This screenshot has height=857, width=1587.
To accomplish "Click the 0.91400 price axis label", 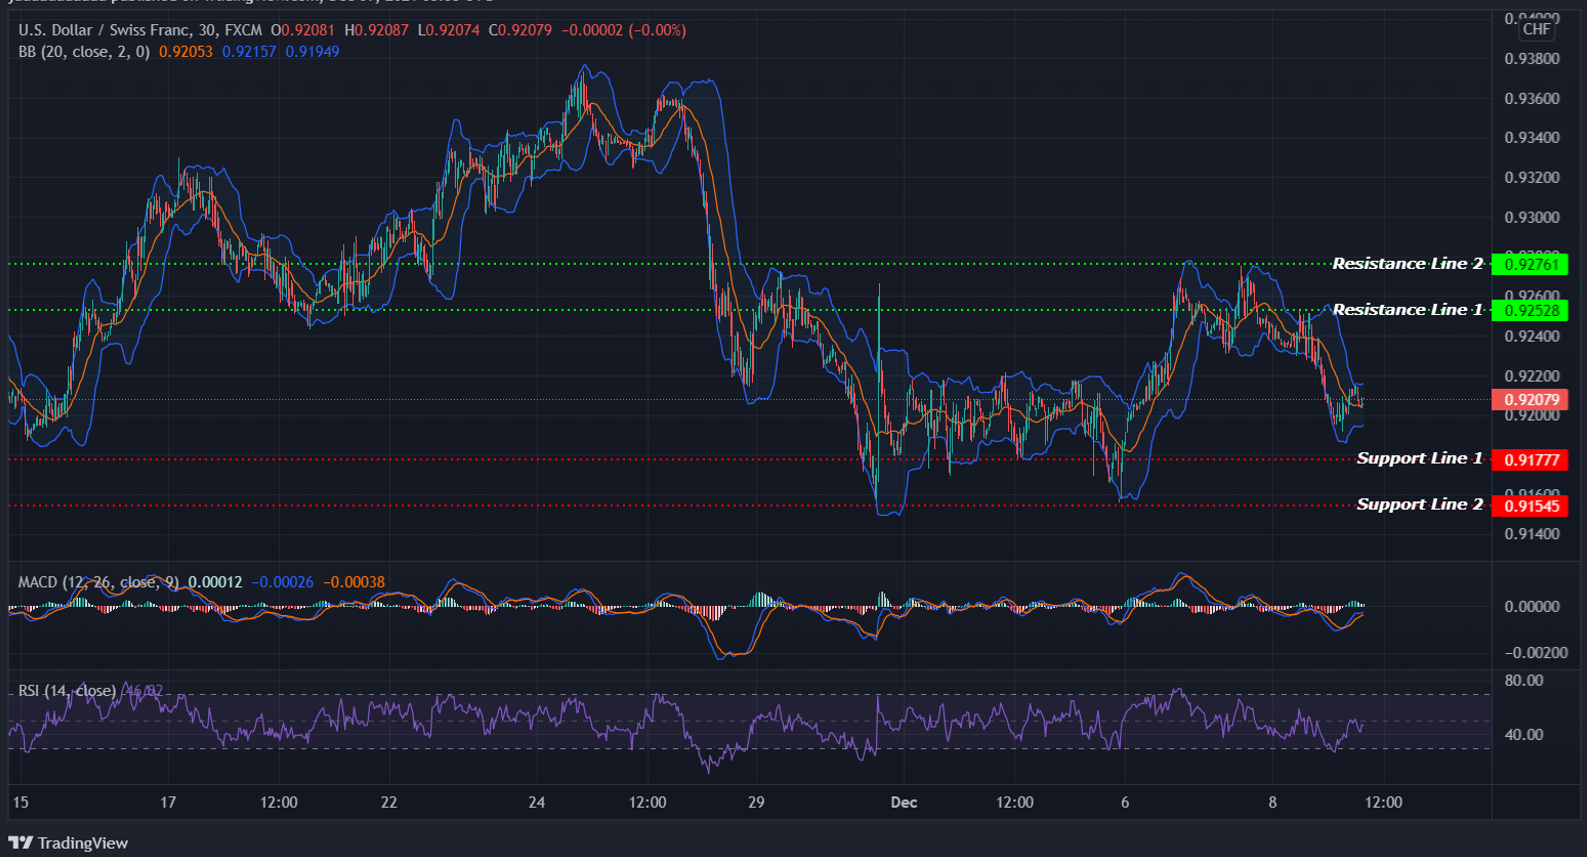I will [x=1532, y=534].
